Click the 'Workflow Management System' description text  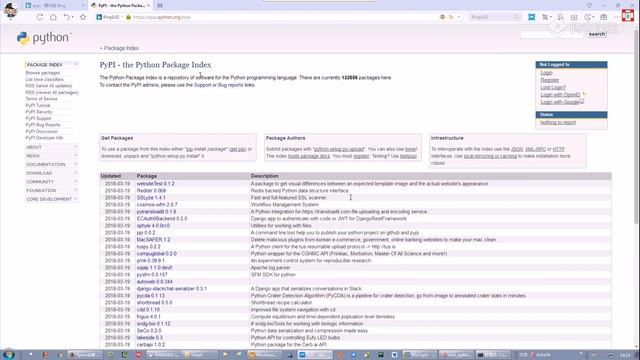284,204
